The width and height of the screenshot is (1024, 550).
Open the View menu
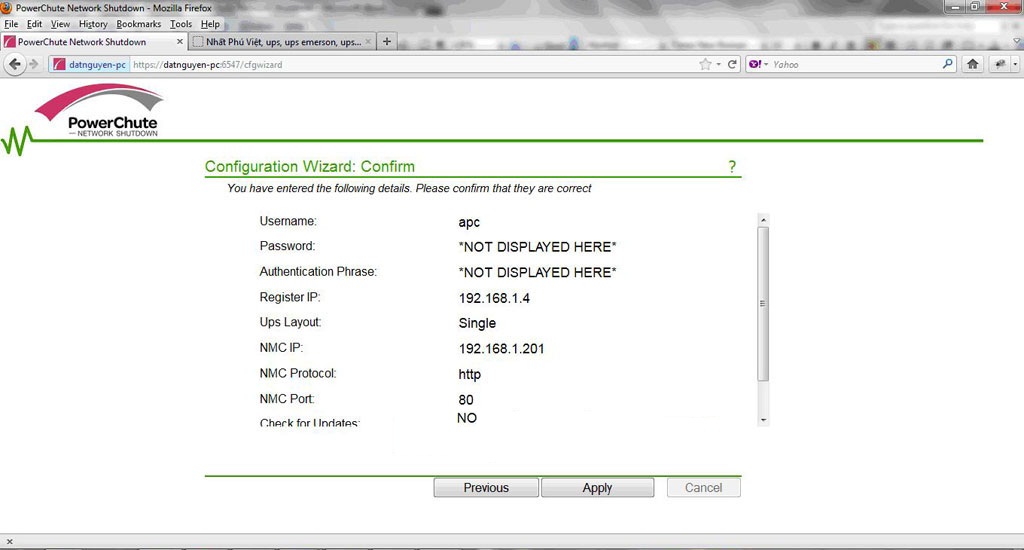(x=60, y=24)
